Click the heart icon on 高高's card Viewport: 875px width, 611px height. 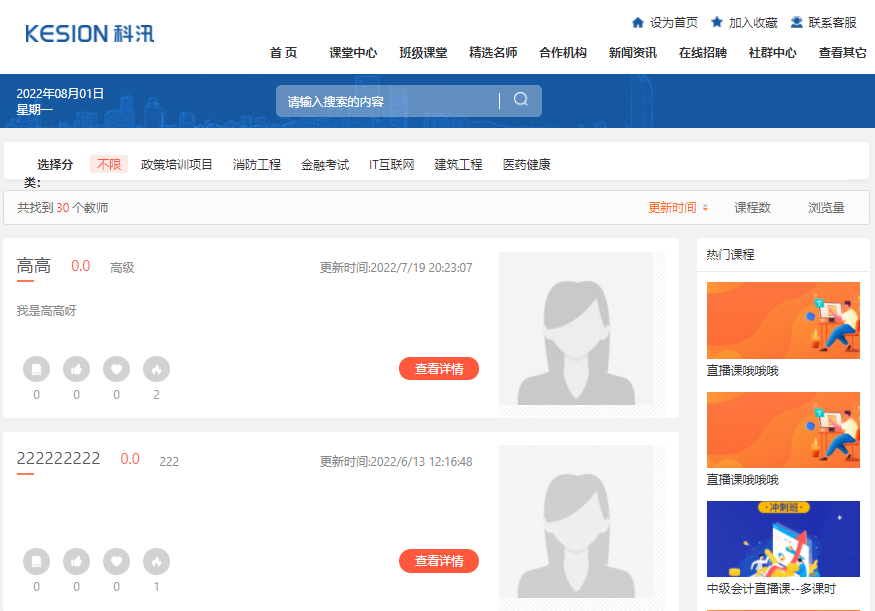pos(116,369)
